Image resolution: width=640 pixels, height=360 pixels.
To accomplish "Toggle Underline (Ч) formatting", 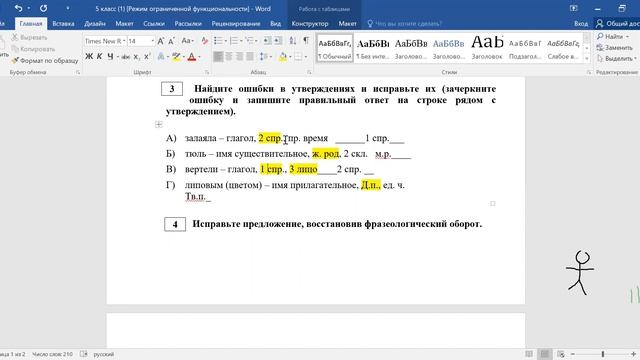I will pyautogui.click(x=110, y=56).
